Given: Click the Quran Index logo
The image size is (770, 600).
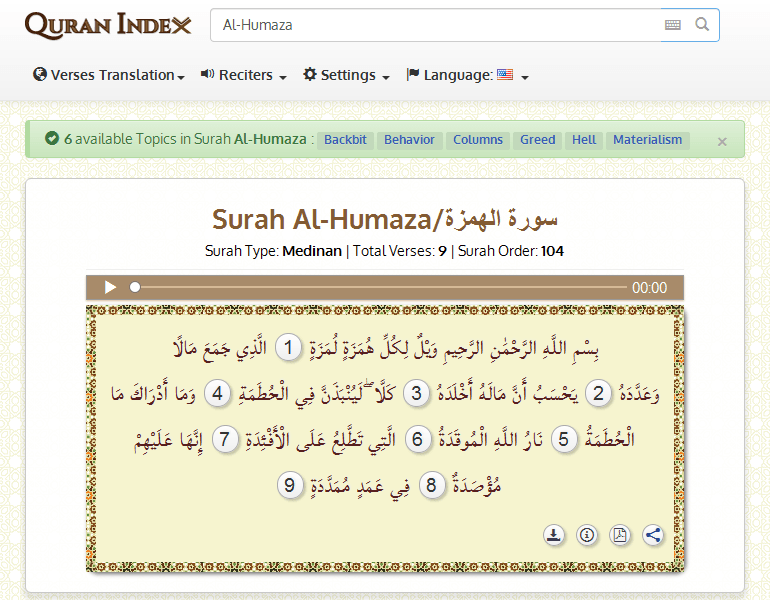Looking at the screenshot, I should 107,25.
